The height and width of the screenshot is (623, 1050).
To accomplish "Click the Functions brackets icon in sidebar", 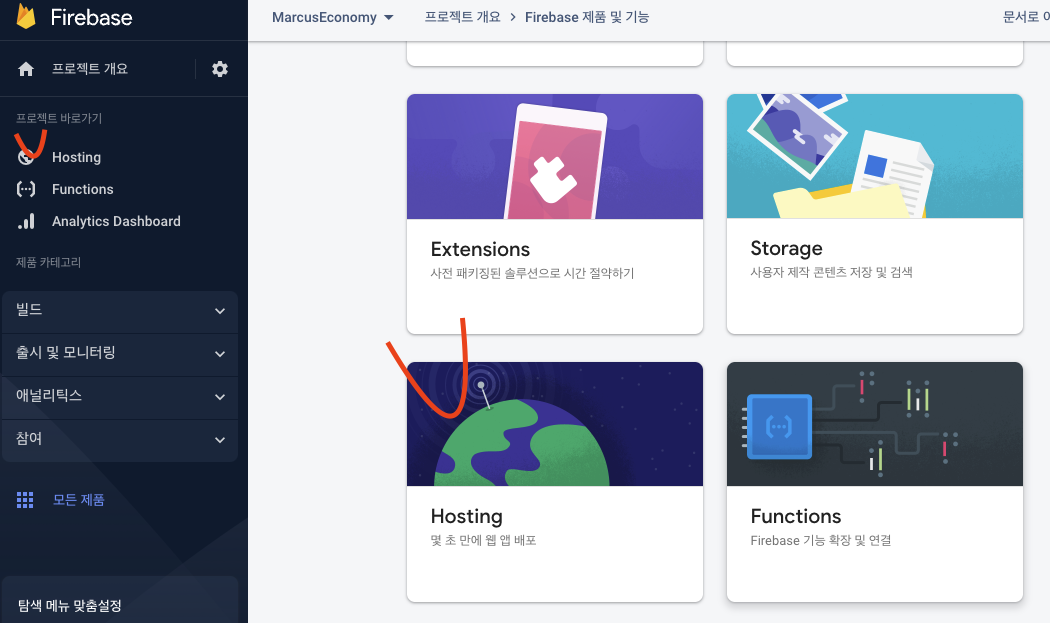I will (x=26, y=189).
